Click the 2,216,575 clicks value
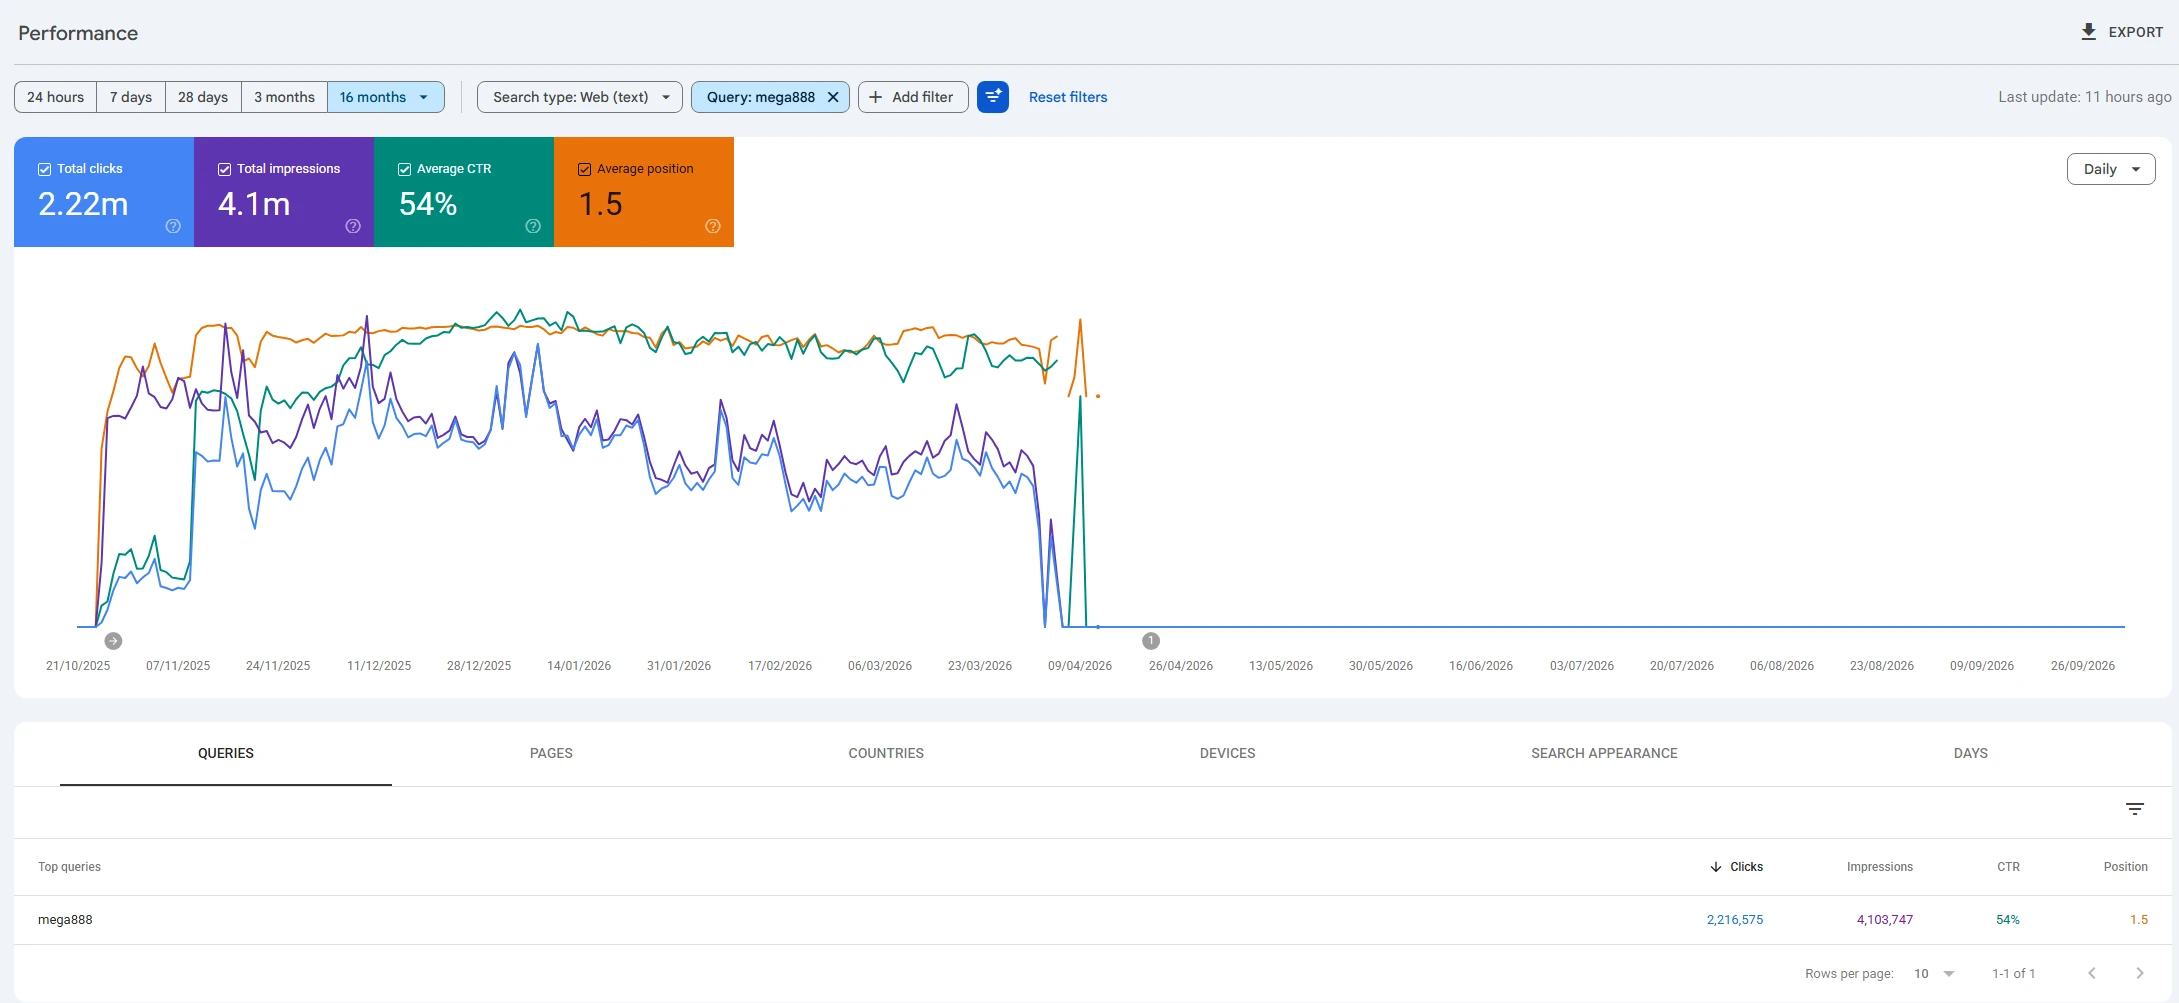The image size is (2179, 1003). (1735, 920)
